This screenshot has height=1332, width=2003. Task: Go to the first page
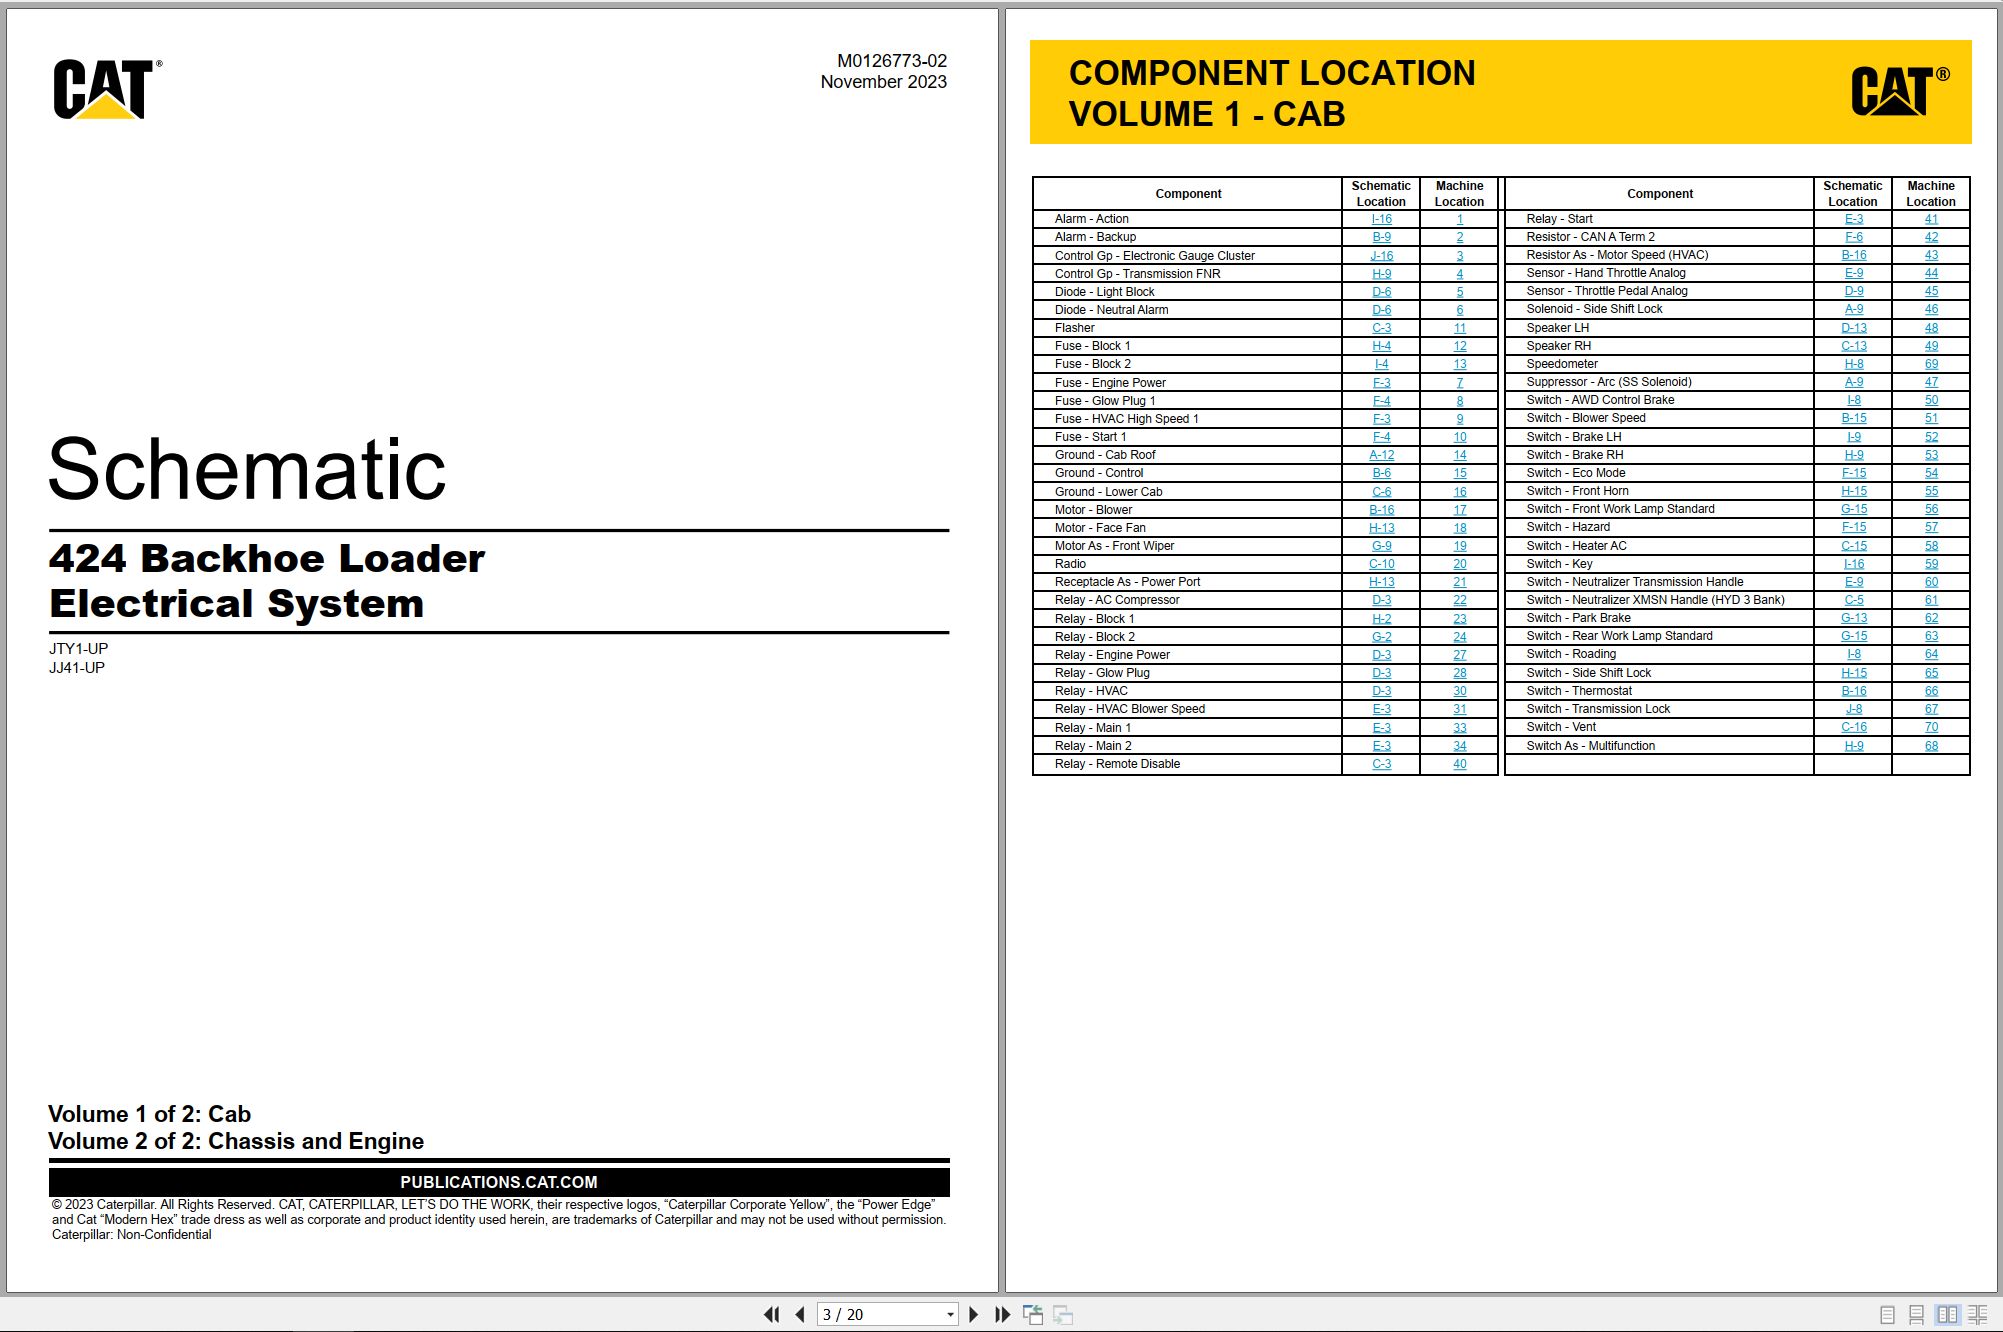772,1314
